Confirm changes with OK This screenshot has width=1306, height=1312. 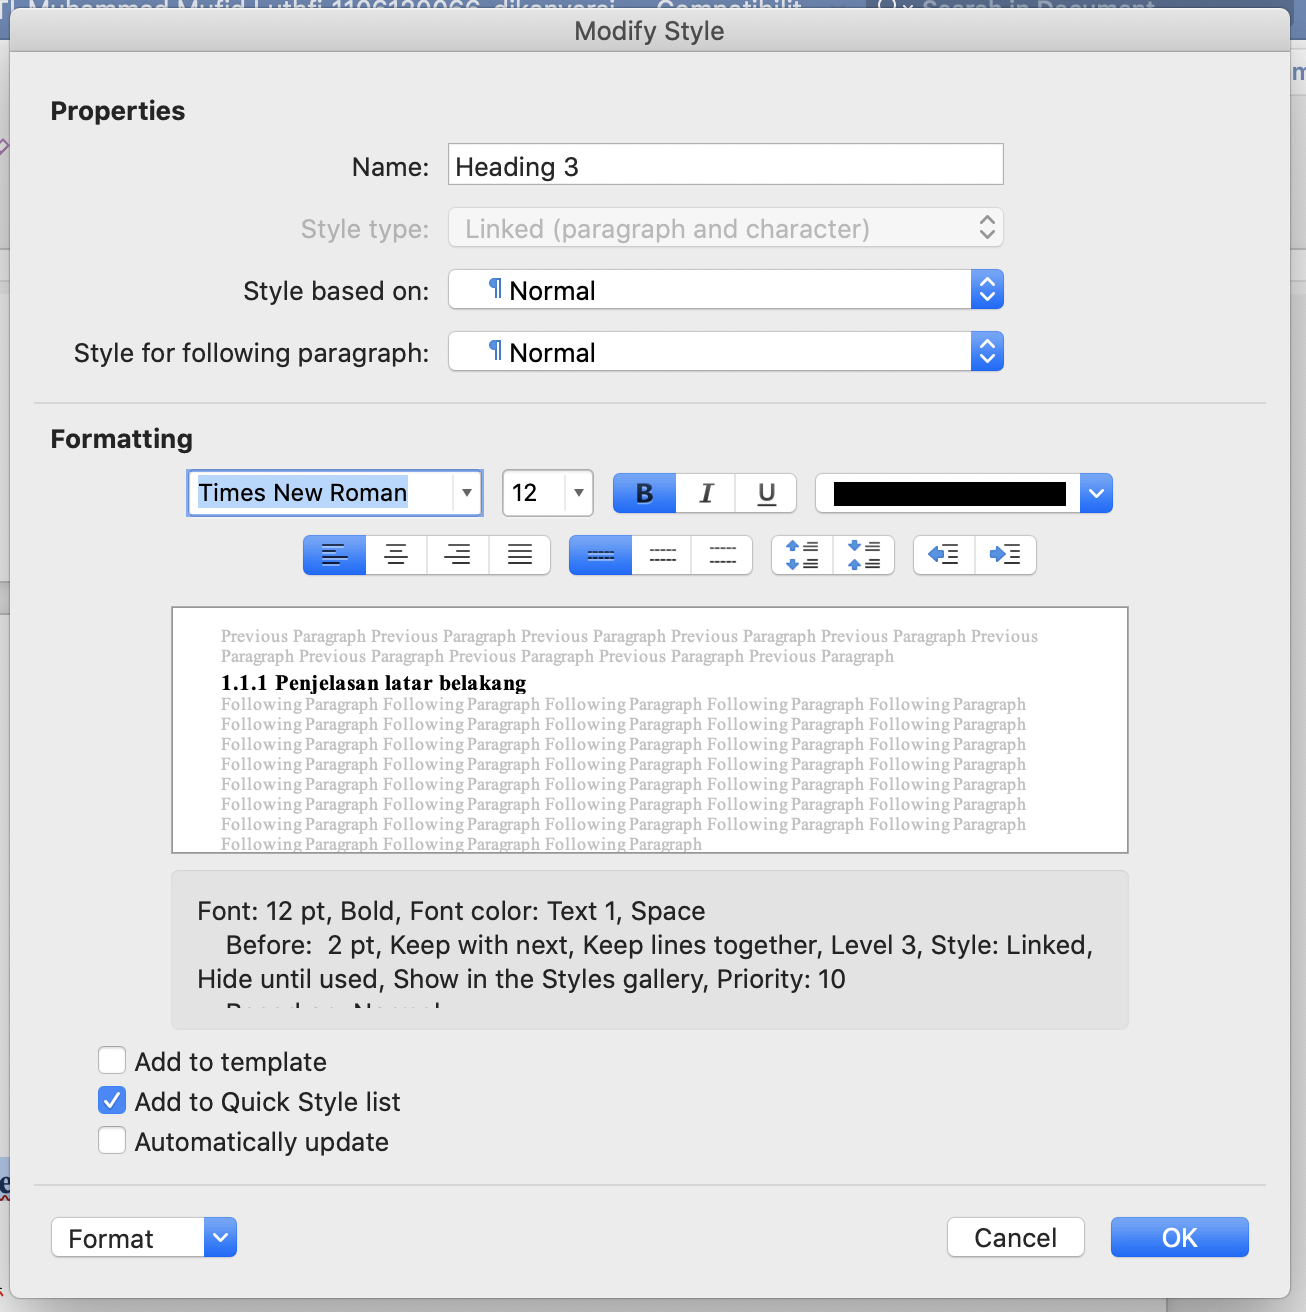1178,1237
